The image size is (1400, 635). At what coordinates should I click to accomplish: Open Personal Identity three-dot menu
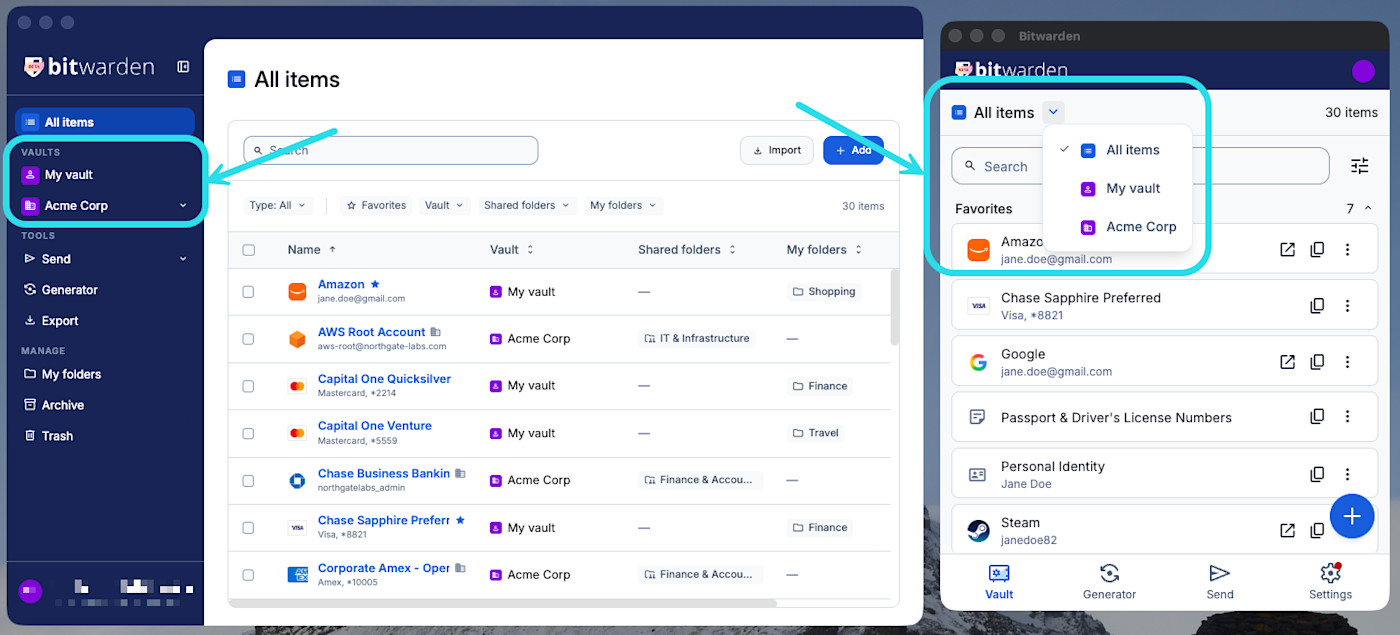pos(1348,474)
